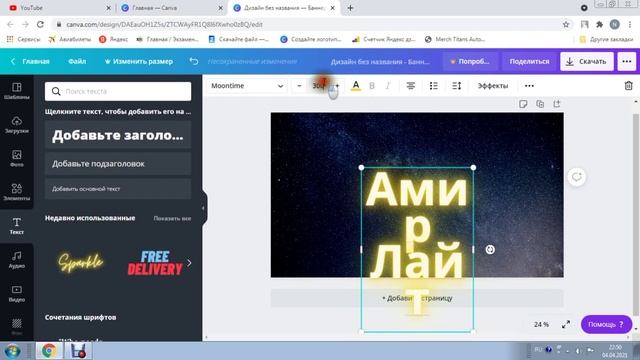
Task: Open the three-dot menu in header
Action: click(x=627, y=61)
